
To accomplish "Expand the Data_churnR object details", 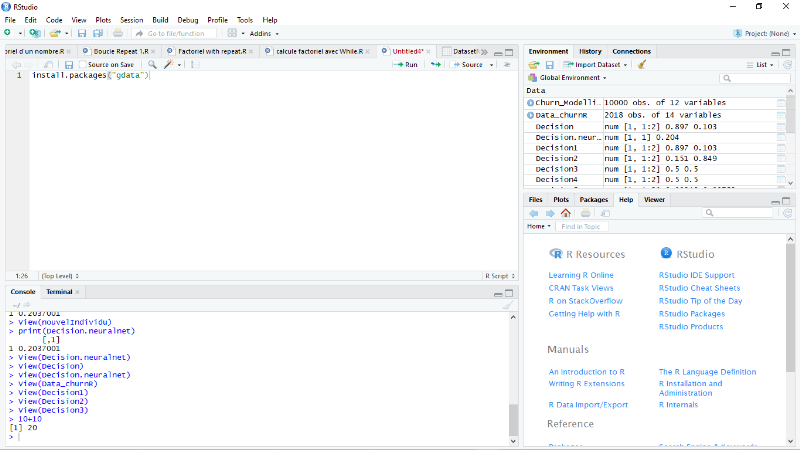I will (x=531, y=115).
